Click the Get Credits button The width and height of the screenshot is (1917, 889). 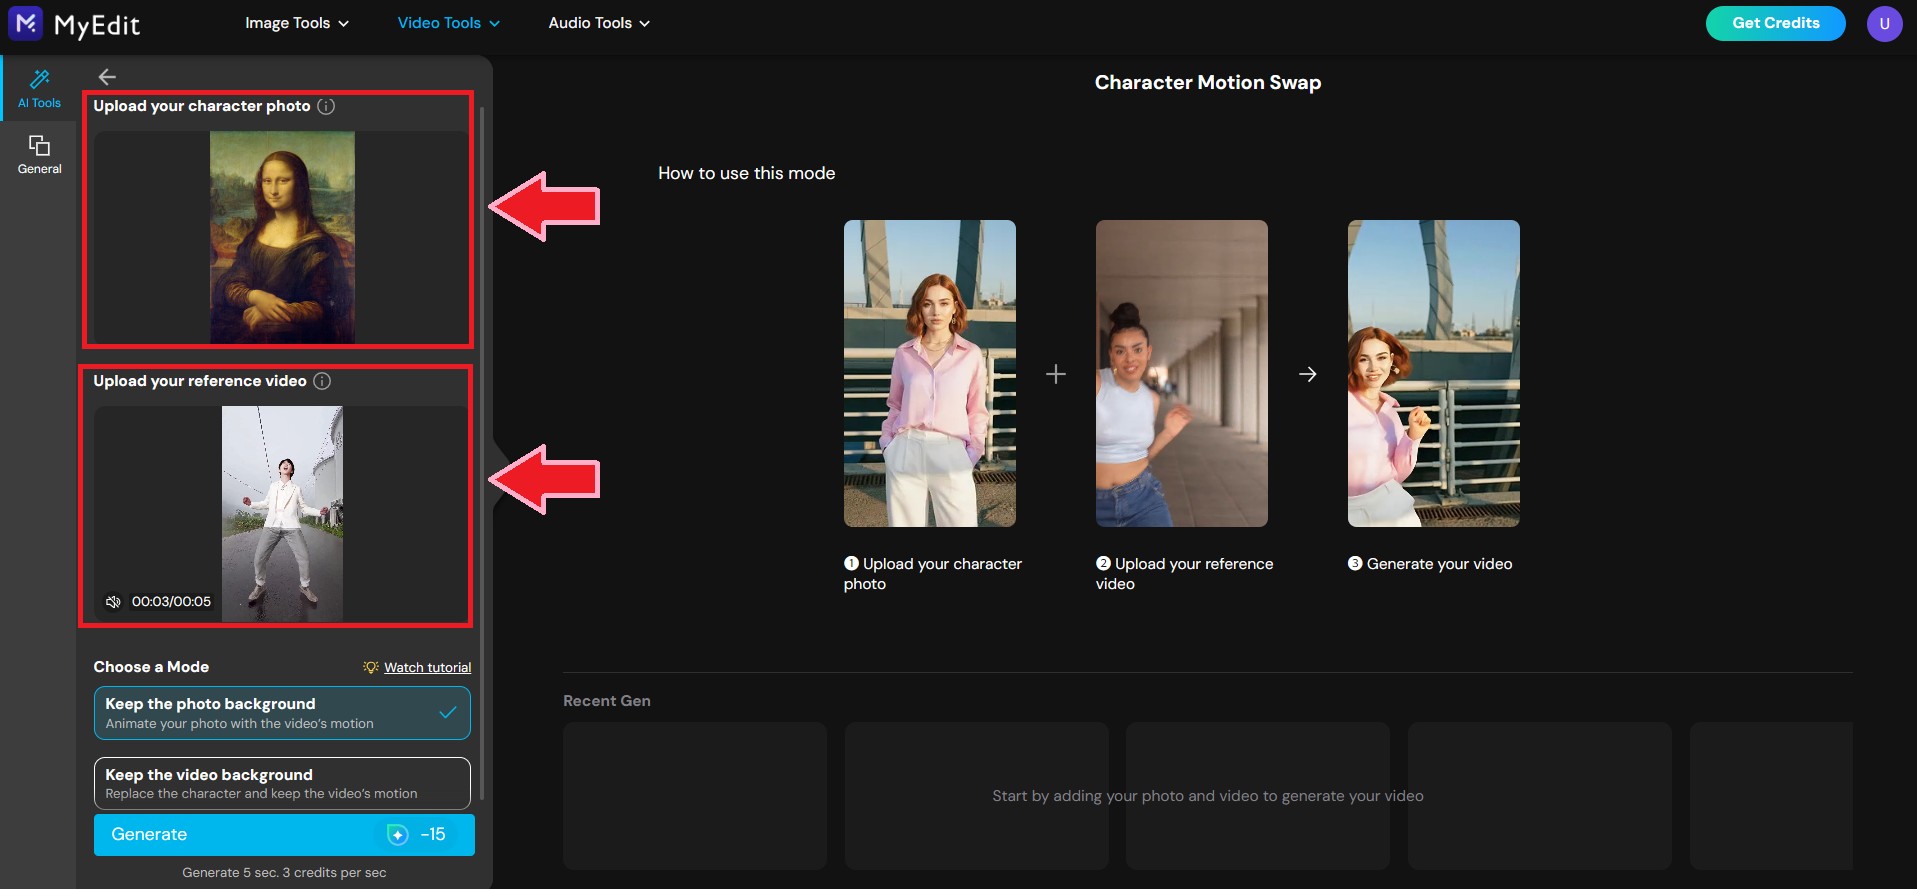[x=1775, y=23]
